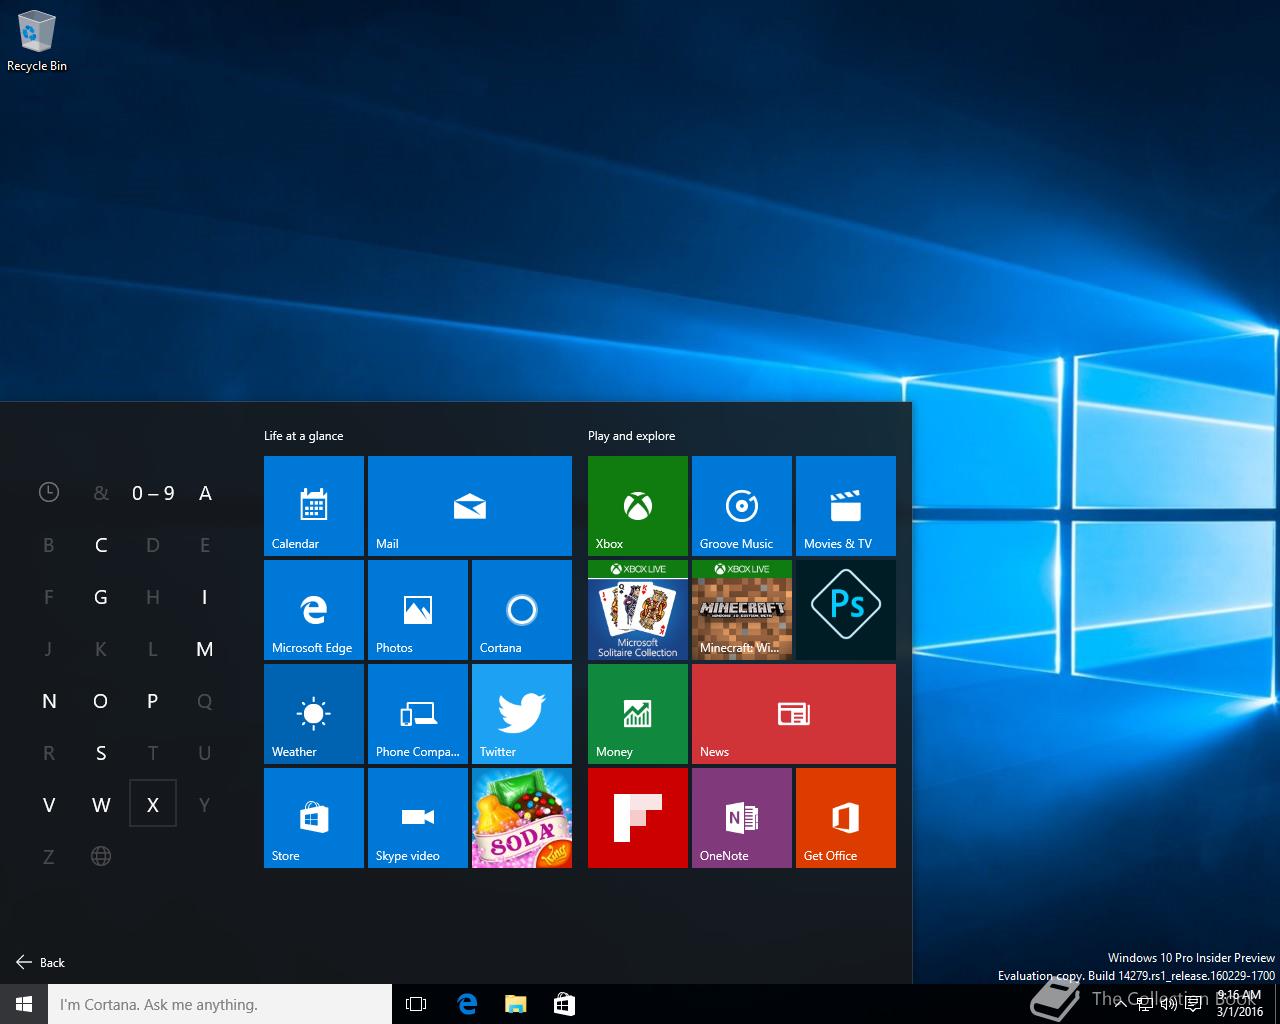Jump to apps starting with C
The height and width of the screenshot is (1024, 1280).
point(101,545)
